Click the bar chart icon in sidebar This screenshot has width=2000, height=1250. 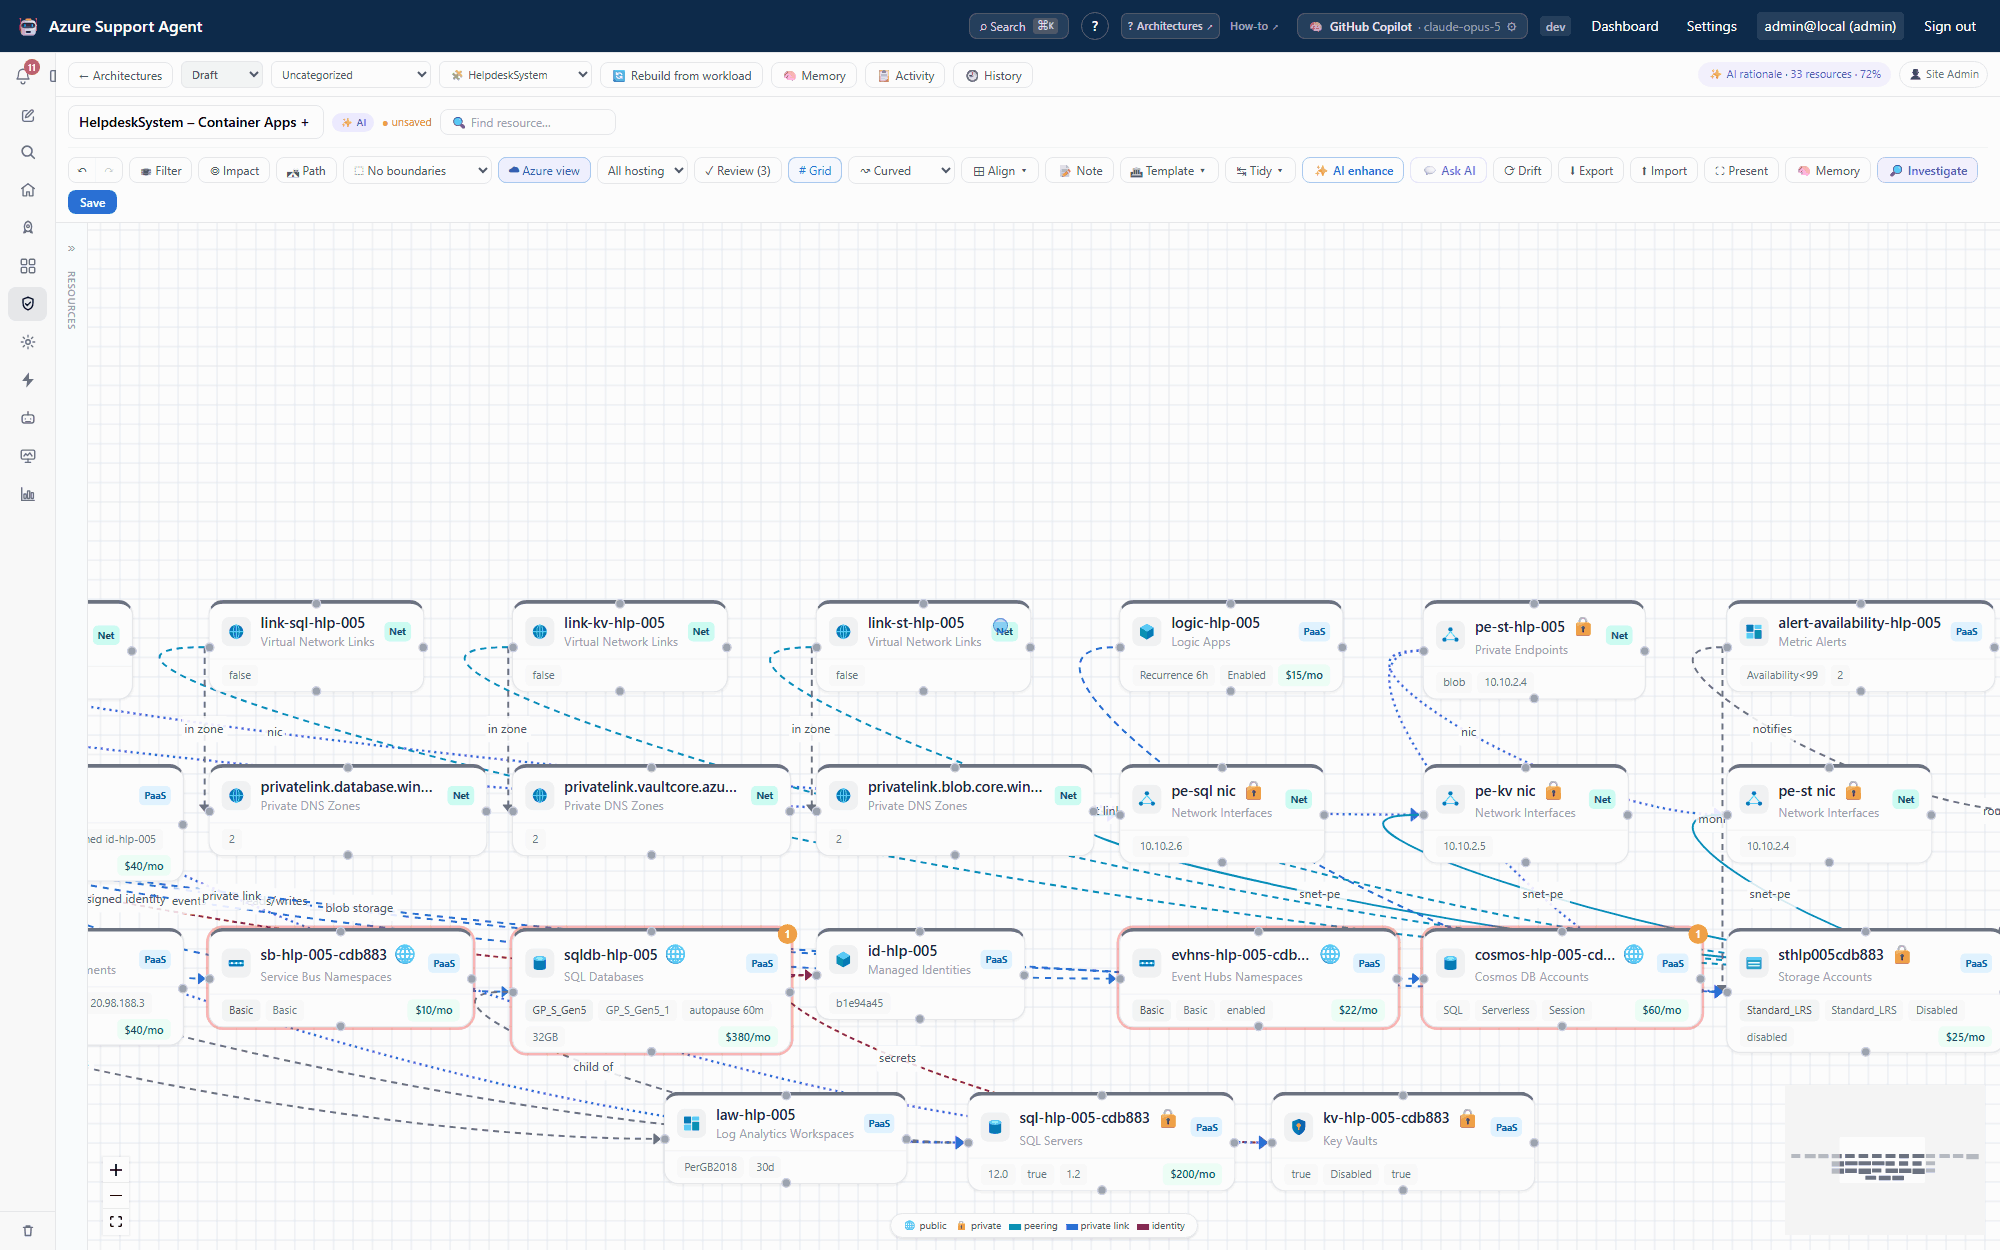28,494
